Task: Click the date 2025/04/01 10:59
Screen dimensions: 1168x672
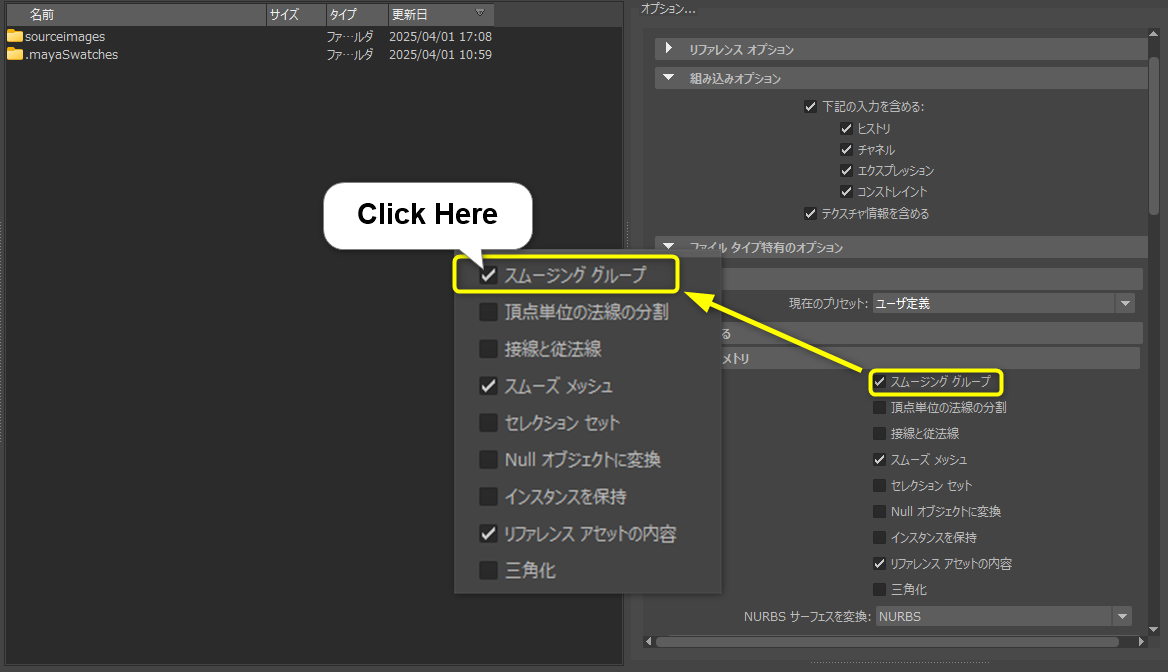Action: coord(440,54)
